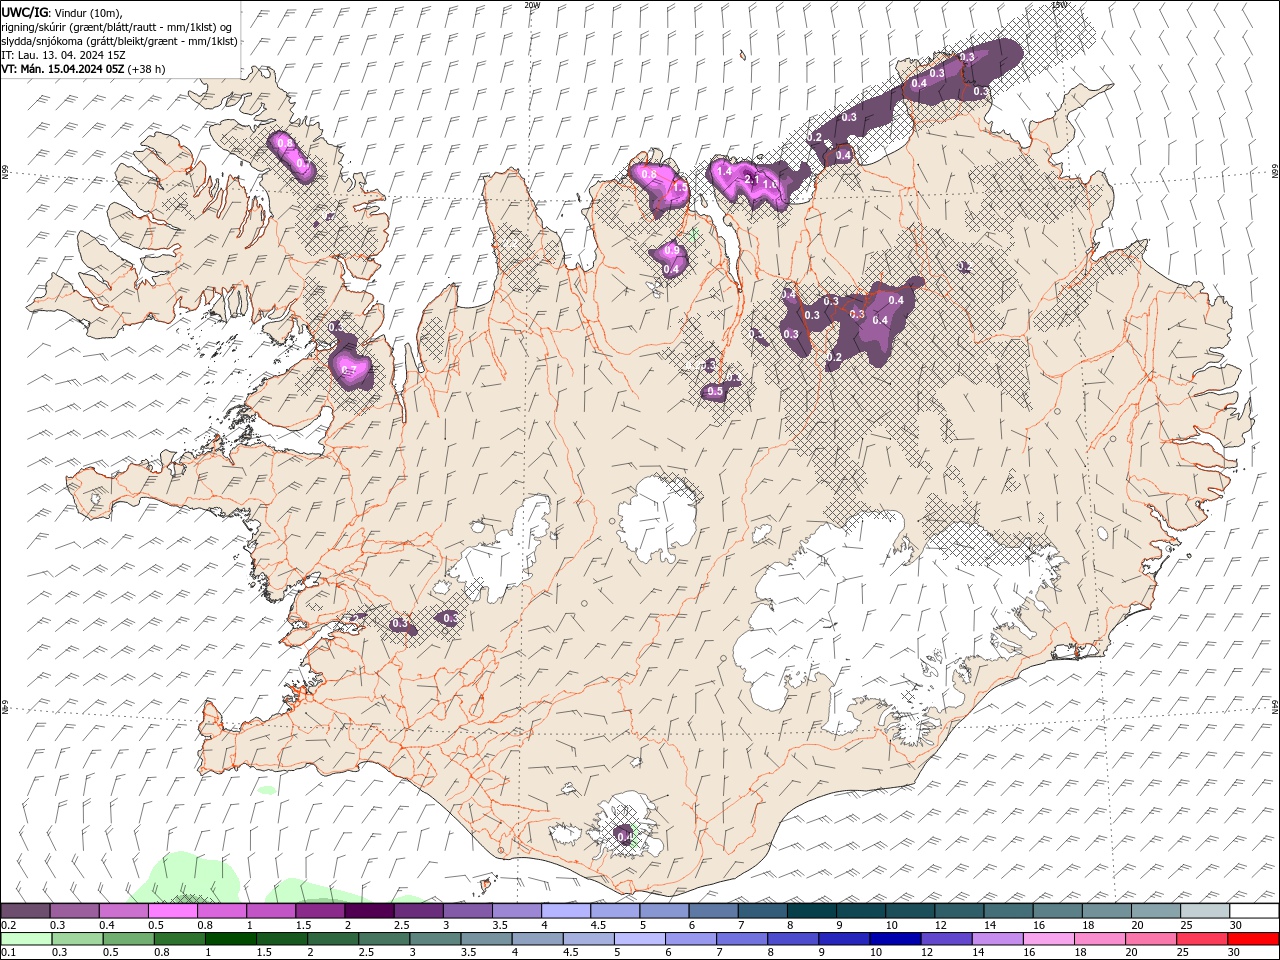Select the bright pink snow swatch at 0.5

click(173, 911)
